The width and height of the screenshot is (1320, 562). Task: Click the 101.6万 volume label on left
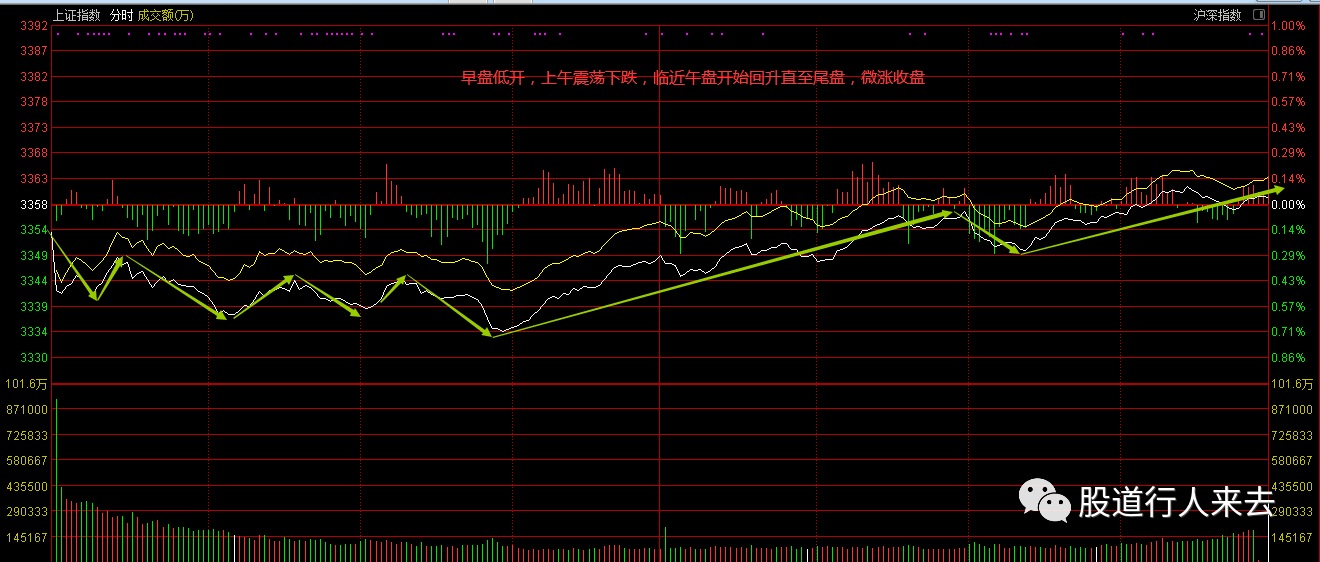(x=25, y=384)
